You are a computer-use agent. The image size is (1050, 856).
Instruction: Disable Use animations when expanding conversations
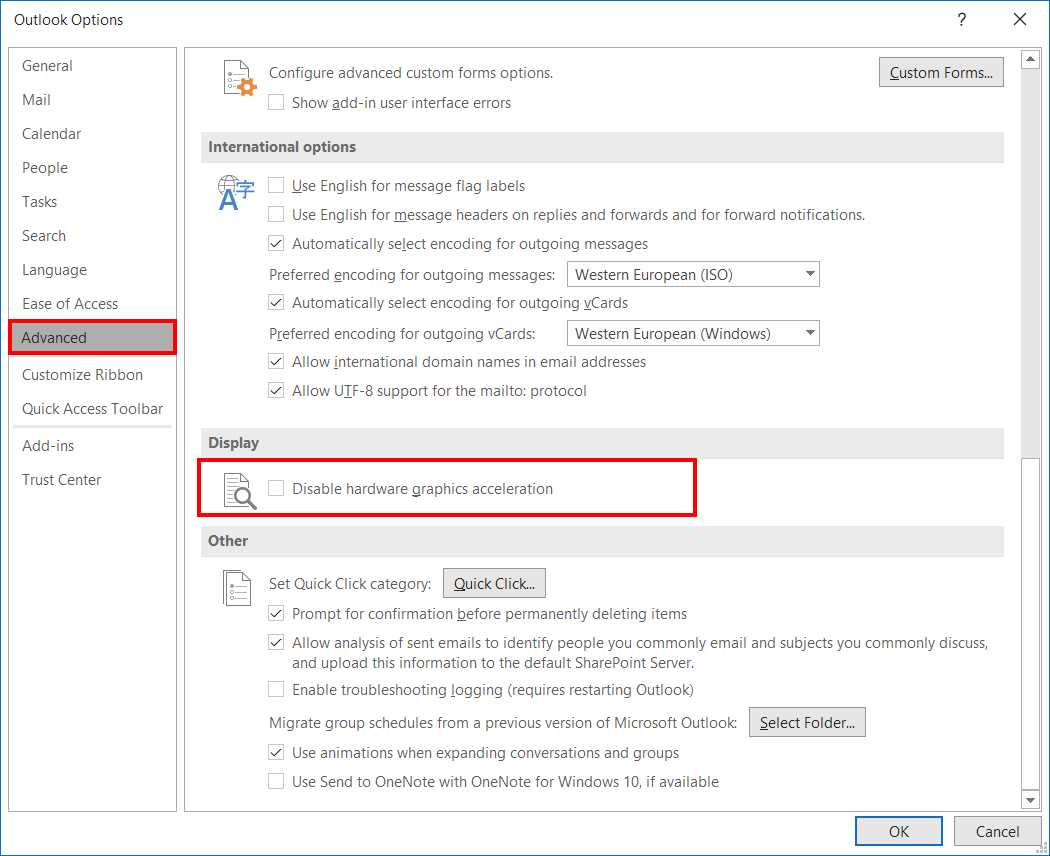point(276,752)
